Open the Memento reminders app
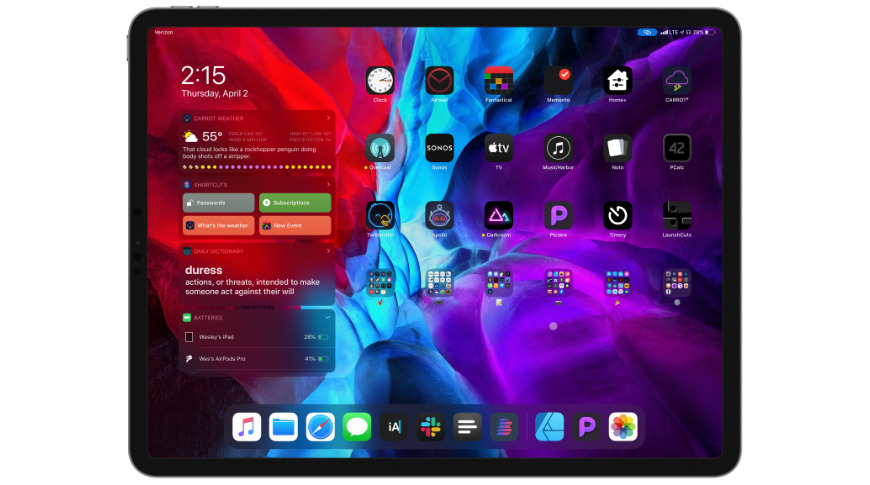Viewport: 870px width, 485px height. (558, 80)
